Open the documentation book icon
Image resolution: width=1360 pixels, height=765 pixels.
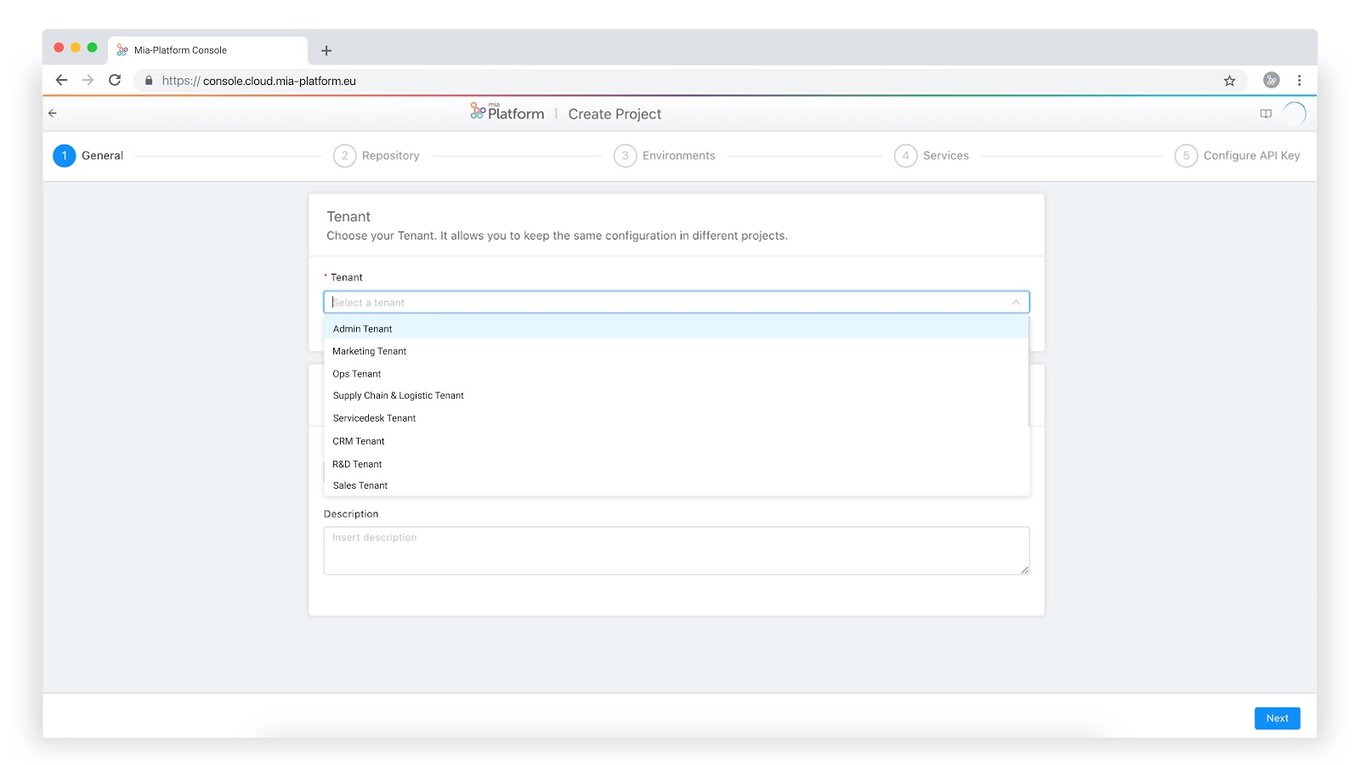[x=1265, y=113]
